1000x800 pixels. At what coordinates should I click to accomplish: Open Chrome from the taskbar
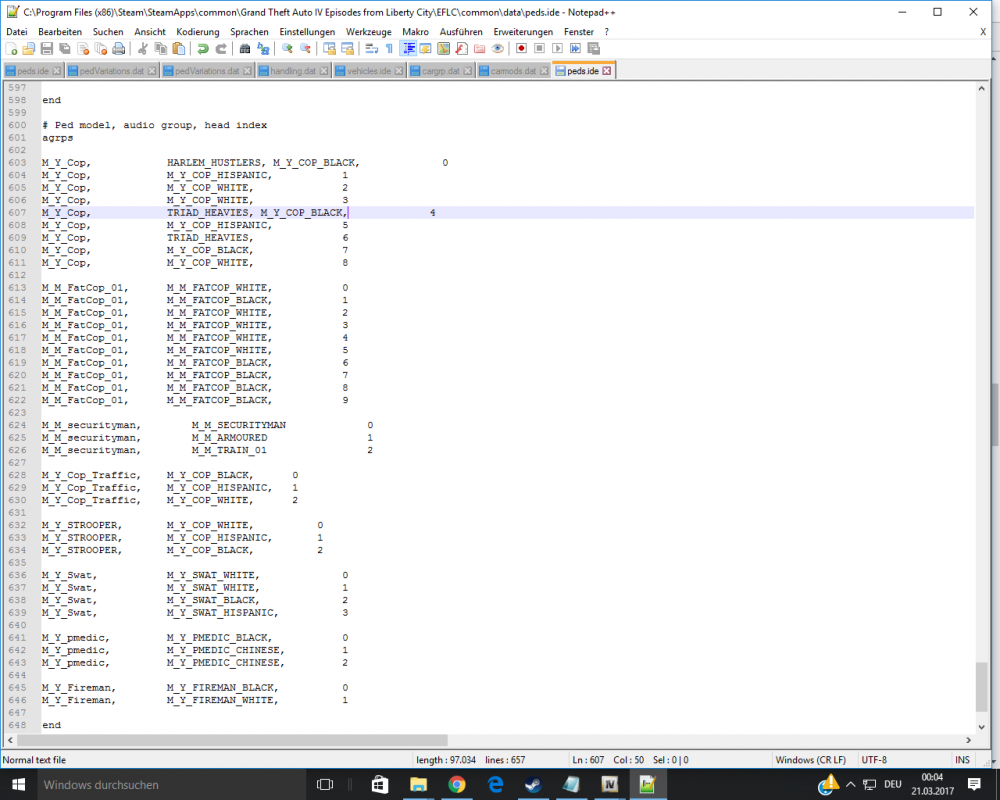point(458,784)
